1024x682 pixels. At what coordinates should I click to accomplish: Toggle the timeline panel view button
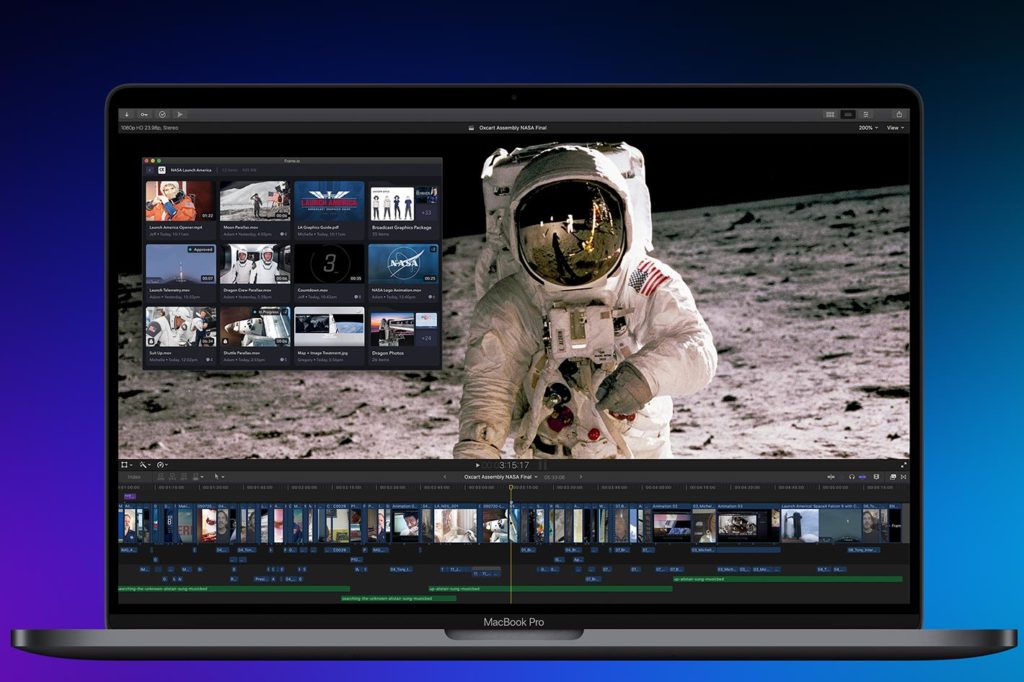pyautogui.click(x=848, y=114)
